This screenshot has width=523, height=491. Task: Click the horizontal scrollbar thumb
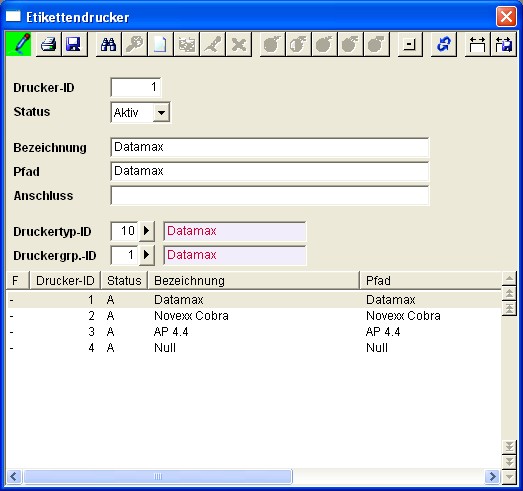click(158, 476)
